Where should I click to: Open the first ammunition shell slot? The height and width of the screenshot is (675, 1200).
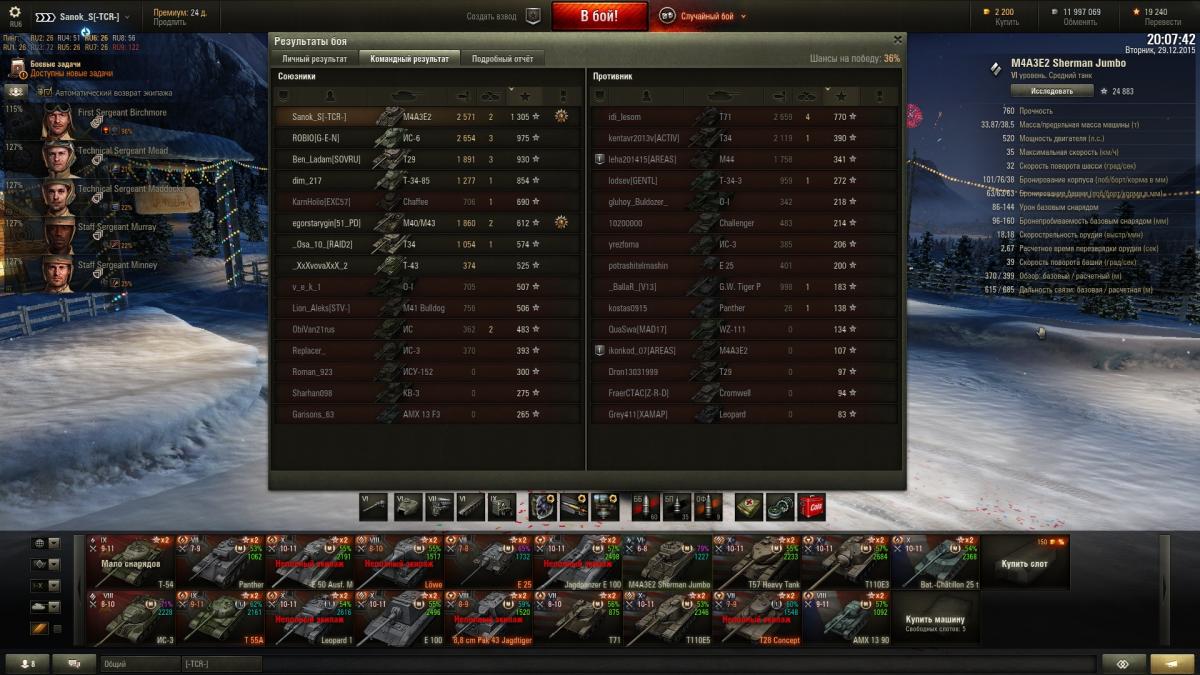tap(647, 507)
